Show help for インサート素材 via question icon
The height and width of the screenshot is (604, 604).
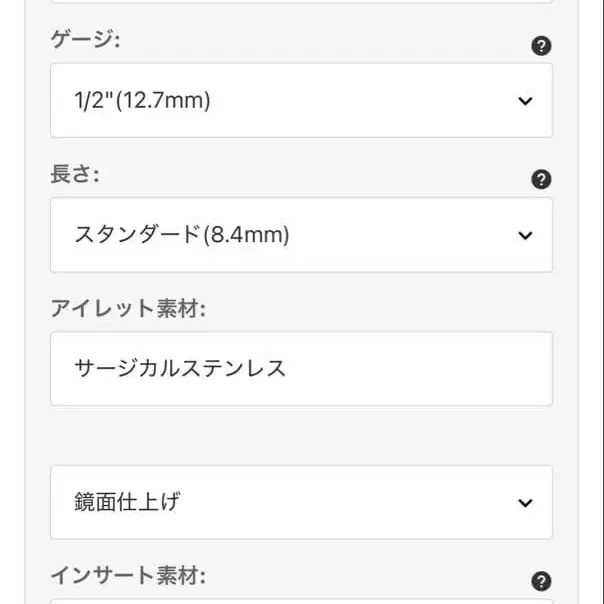coord(541,581)
